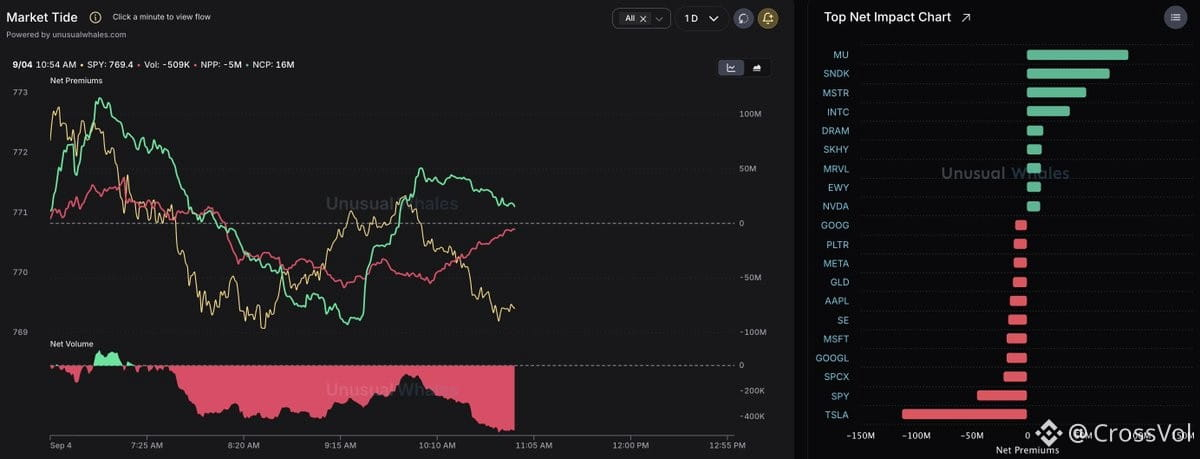The width and height of the screenshot is (1200, 459).
Task: Select the TSLA ticker label
Action: pyautogui.click(x=836, y=414)
